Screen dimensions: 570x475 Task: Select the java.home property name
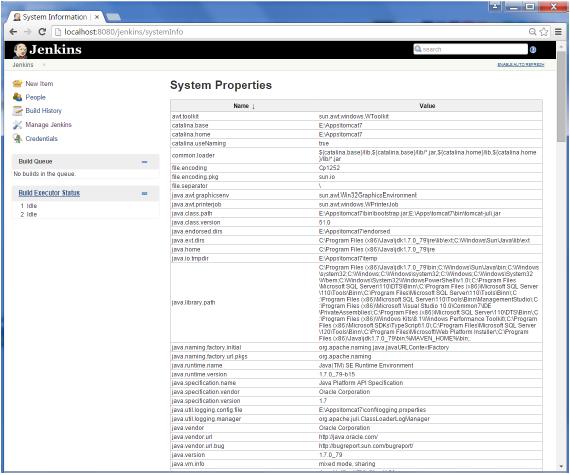tap(186, 250)
